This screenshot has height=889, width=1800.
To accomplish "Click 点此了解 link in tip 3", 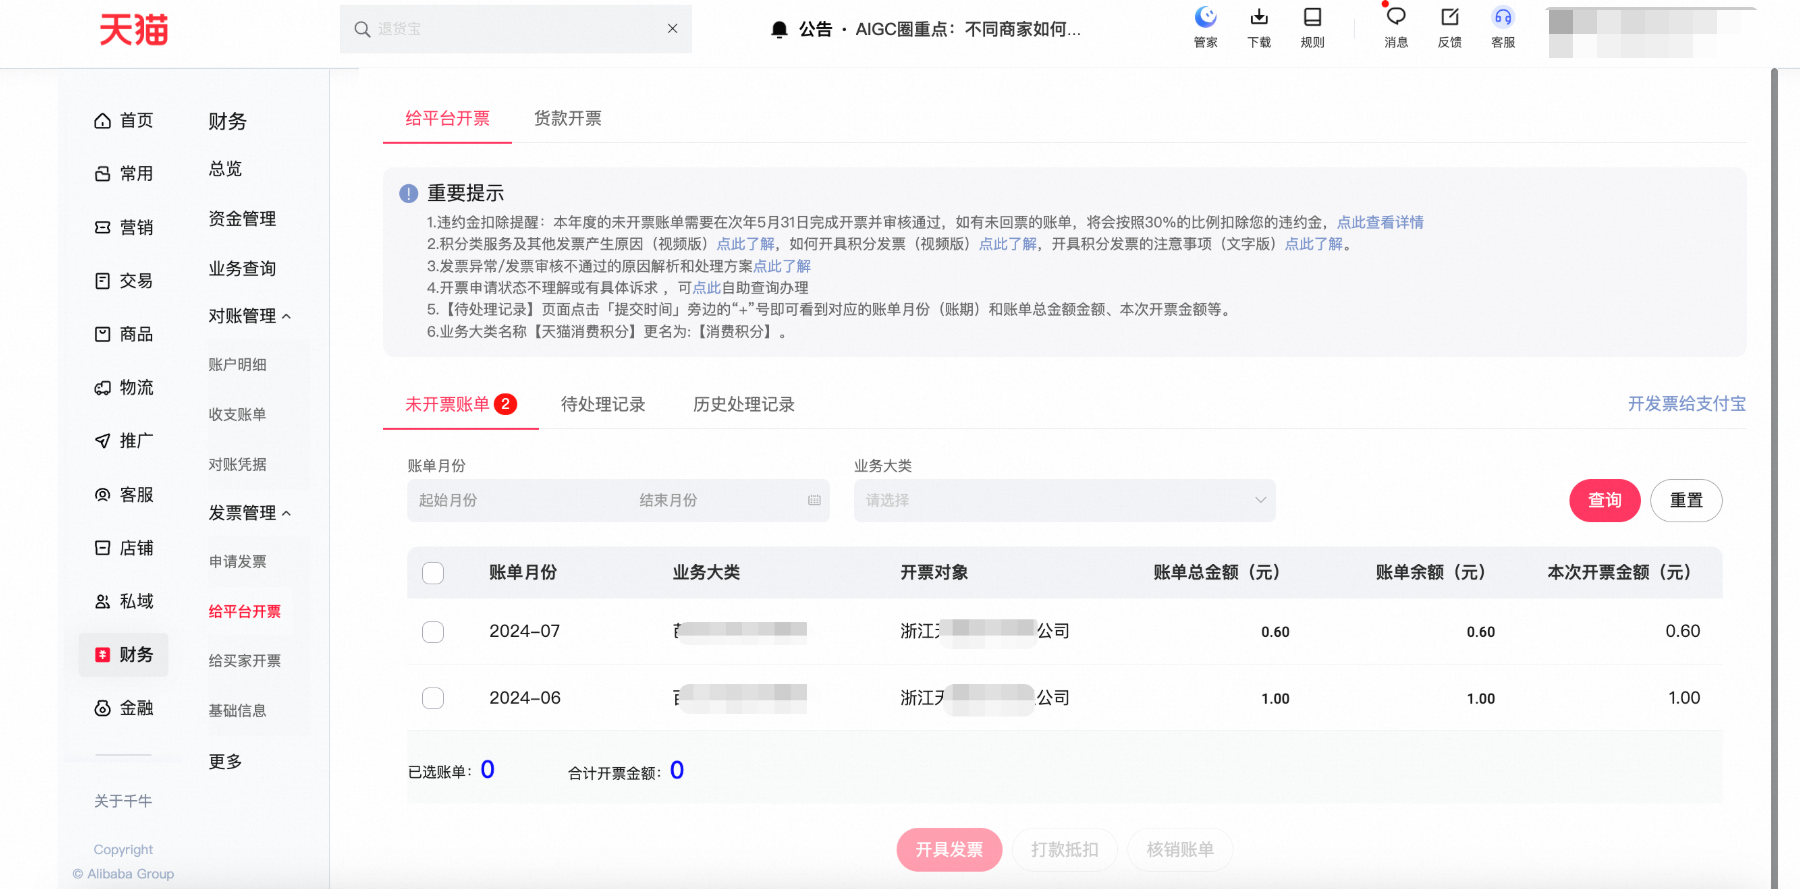I will tap(782, 266).
